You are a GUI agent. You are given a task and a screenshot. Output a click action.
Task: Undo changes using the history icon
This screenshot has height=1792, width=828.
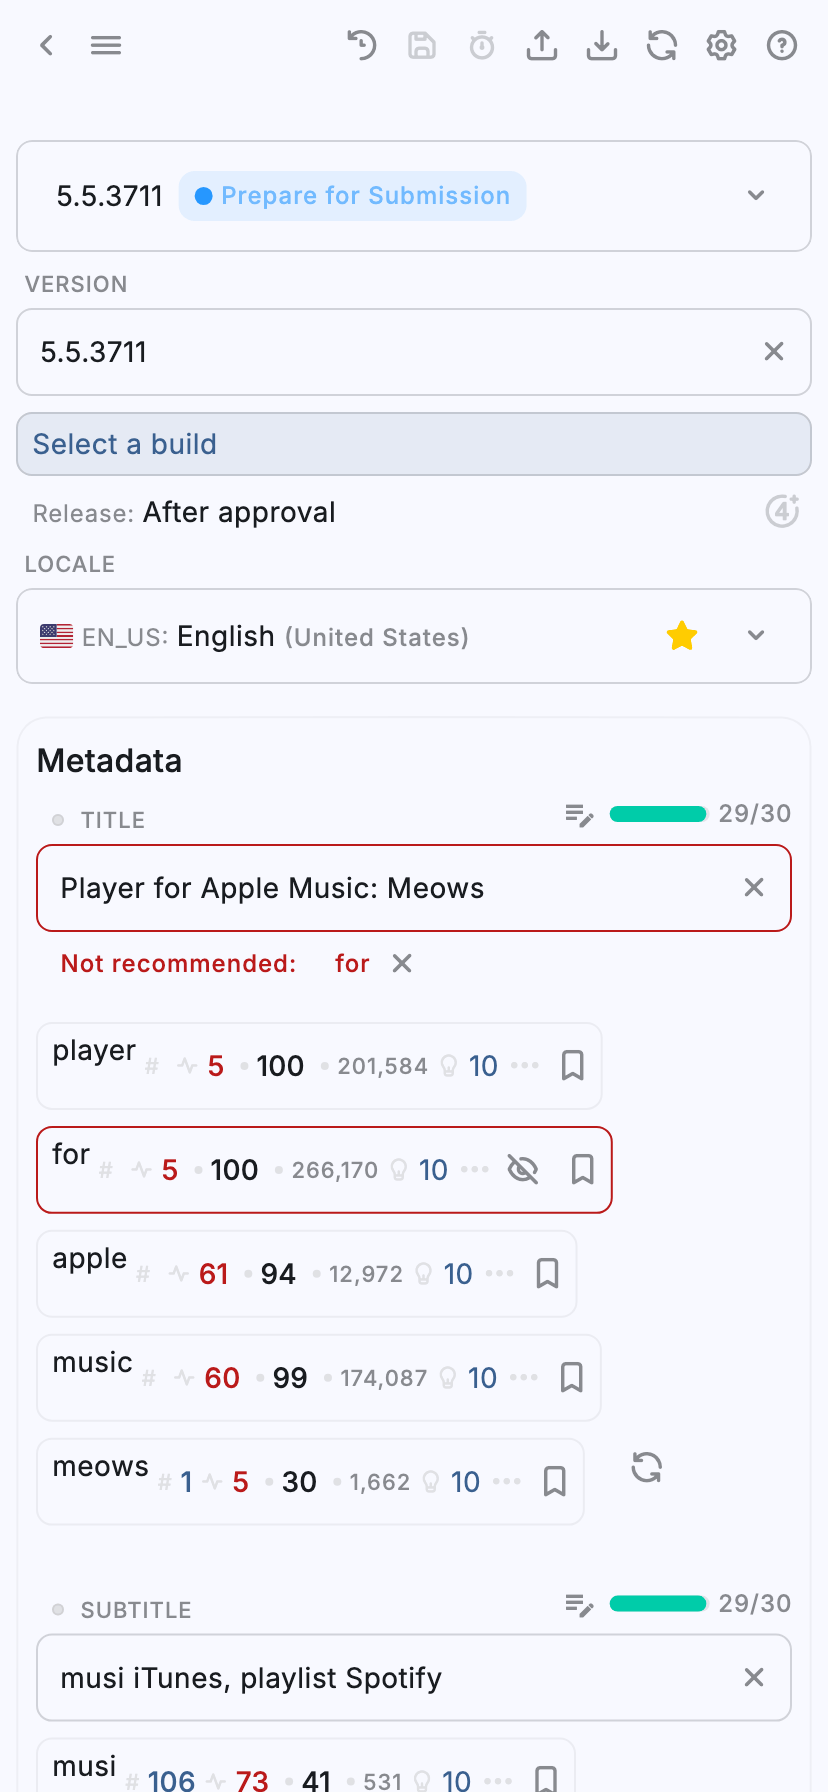(x=361, y=45)
